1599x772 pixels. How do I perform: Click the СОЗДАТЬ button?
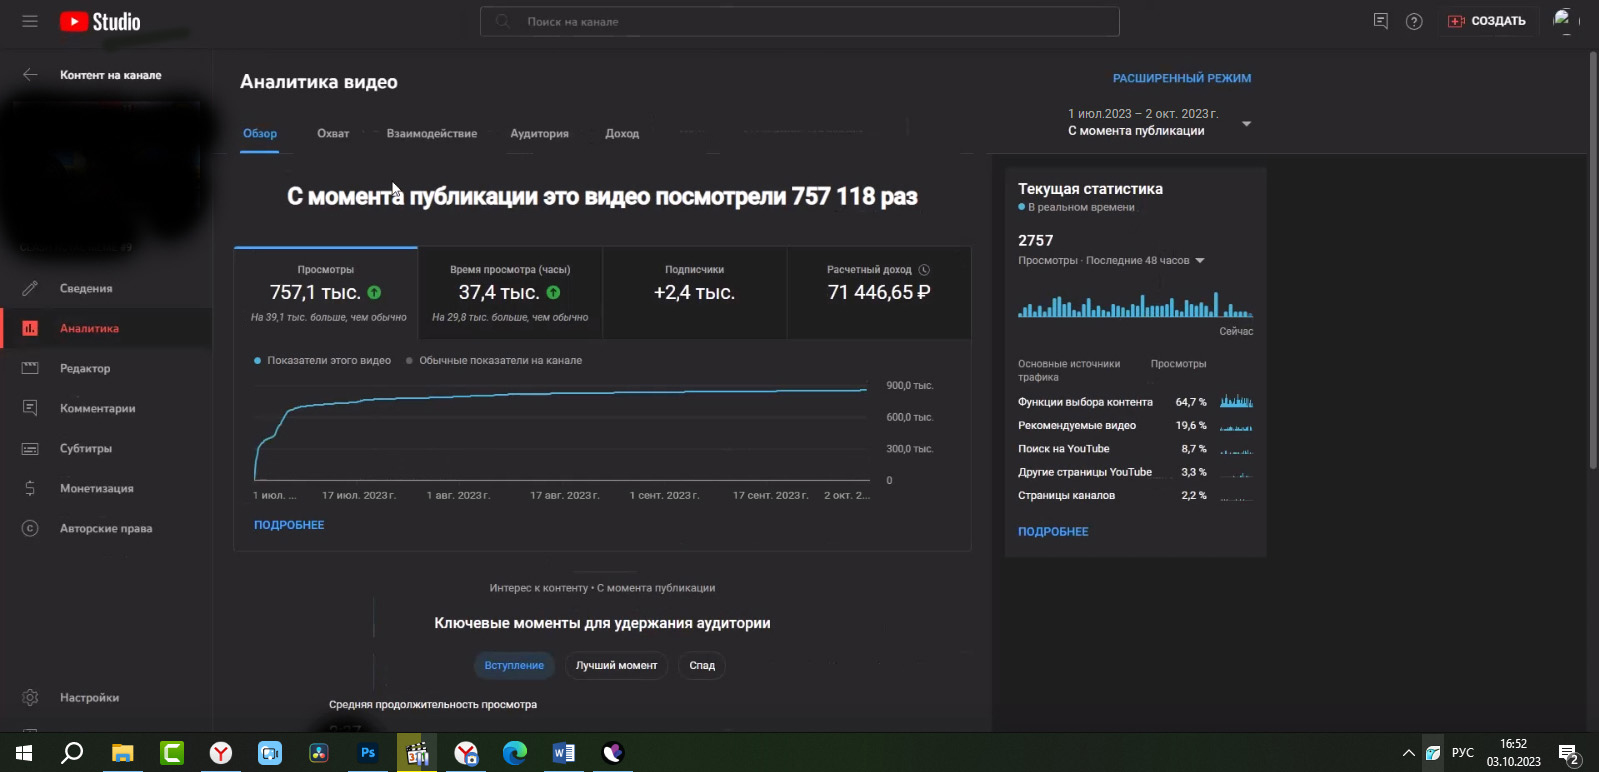pyautogui.click(x=1487, y=21)
